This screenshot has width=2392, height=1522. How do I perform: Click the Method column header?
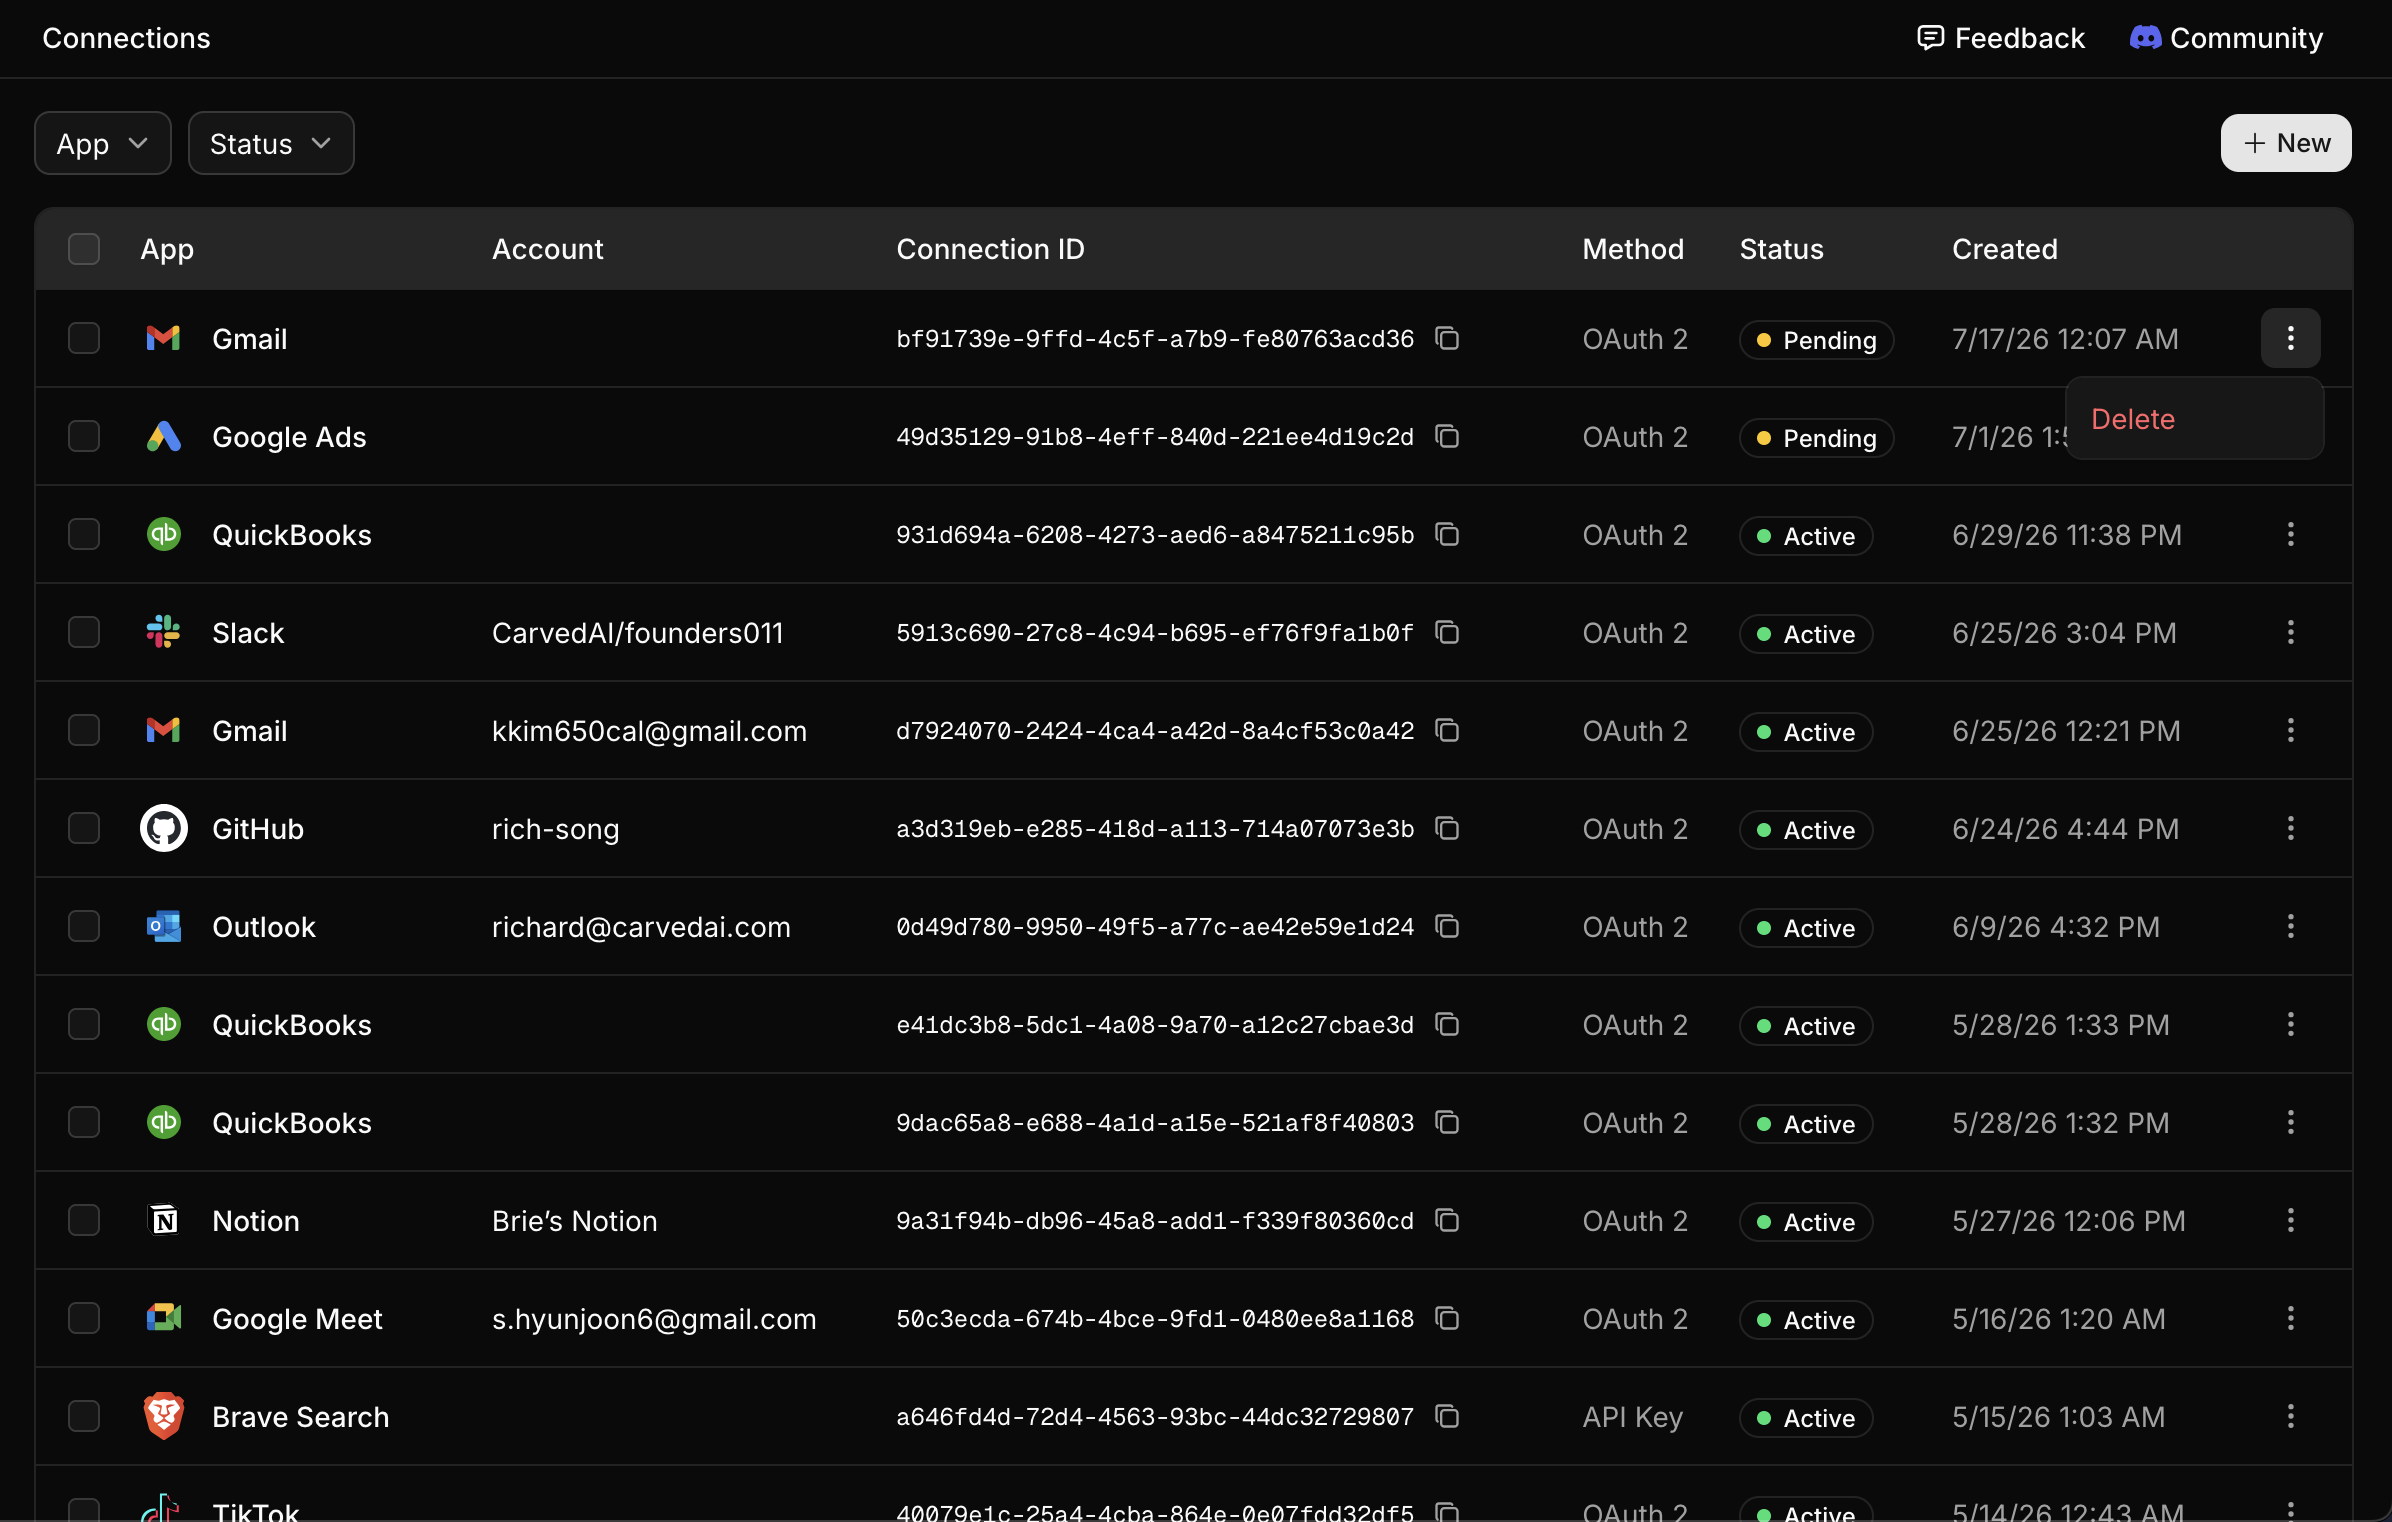(x=1633, y=249)
